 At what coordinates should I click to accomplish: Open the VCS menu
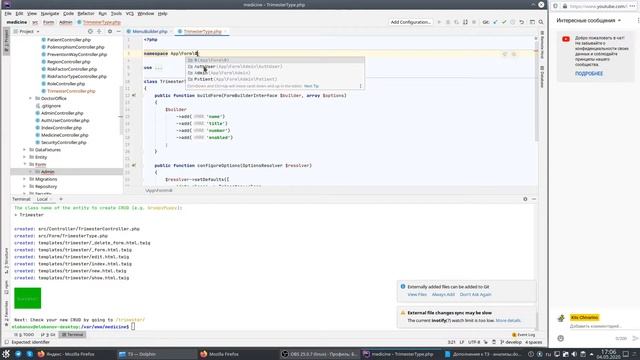point(130,13)
